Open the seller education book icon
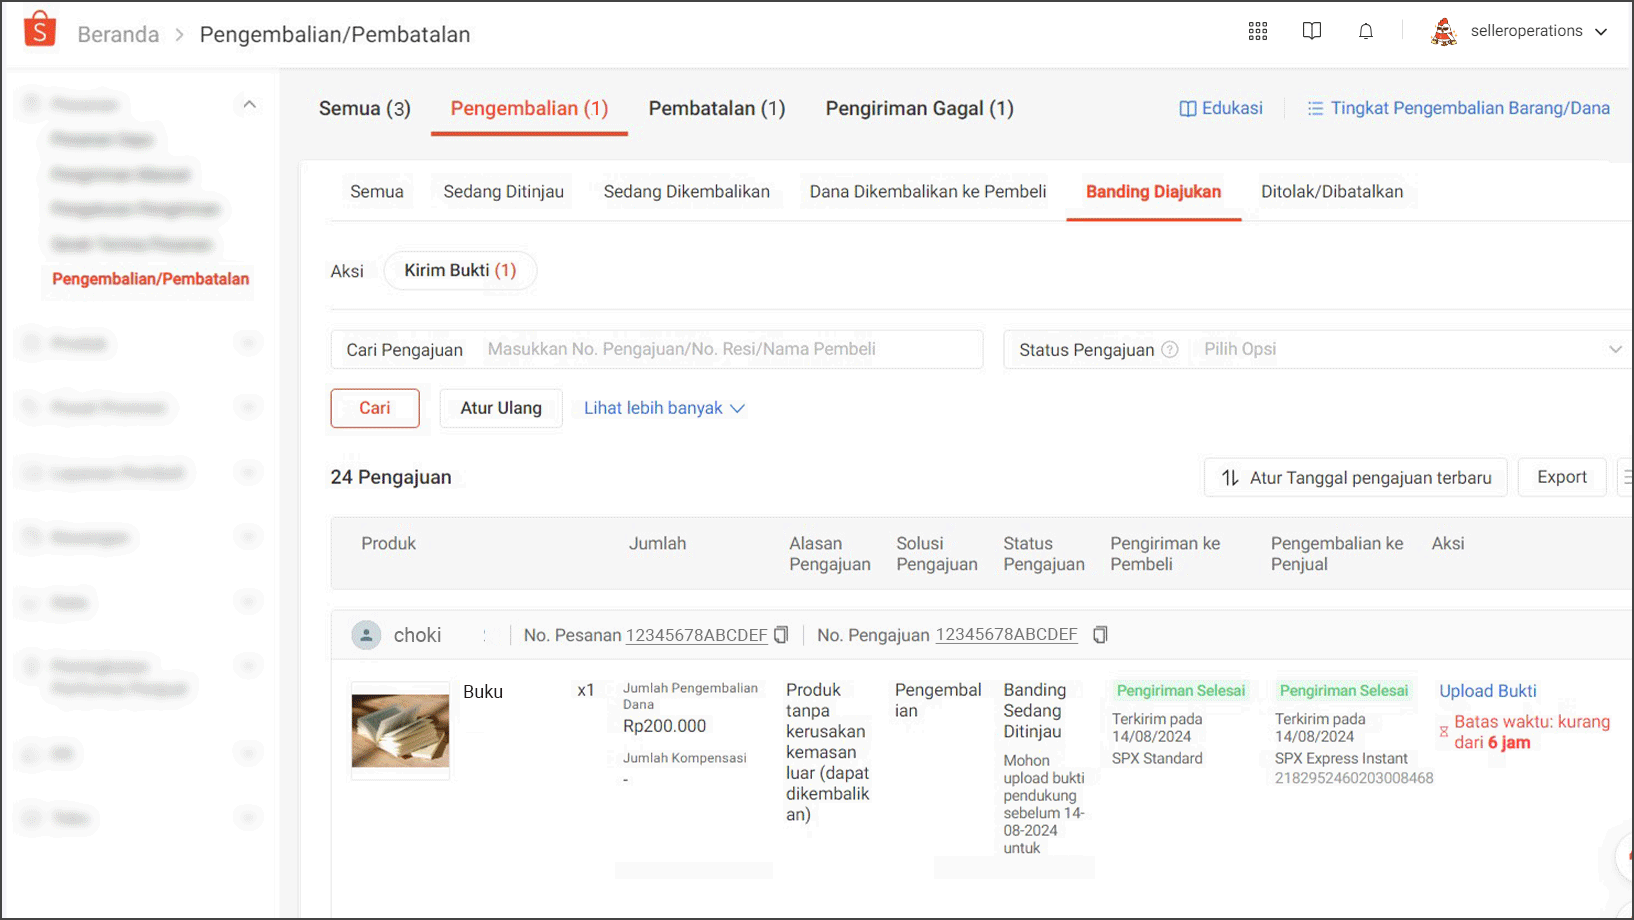Screen dimensions: 1634x920 click(1311, 31)
